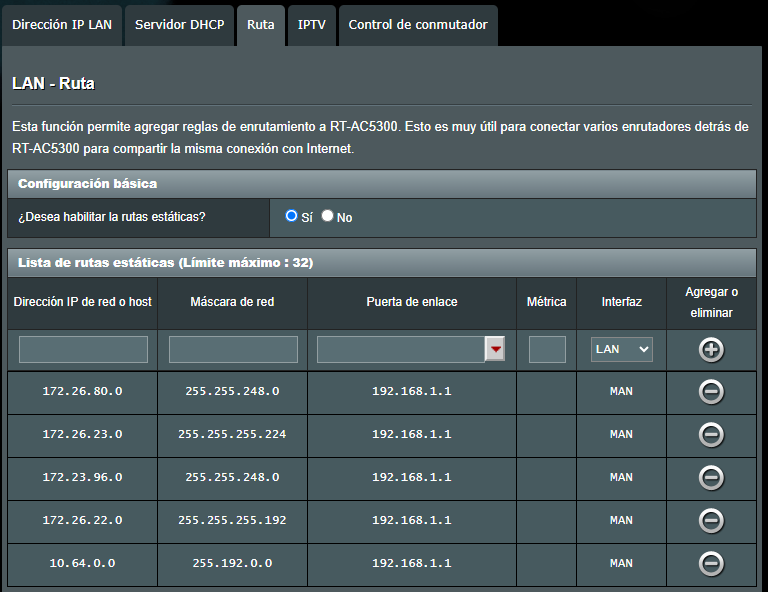This screenshot has width=768, height=592.
Task: Expand the LAN interface dropdown
Action: 621,349
